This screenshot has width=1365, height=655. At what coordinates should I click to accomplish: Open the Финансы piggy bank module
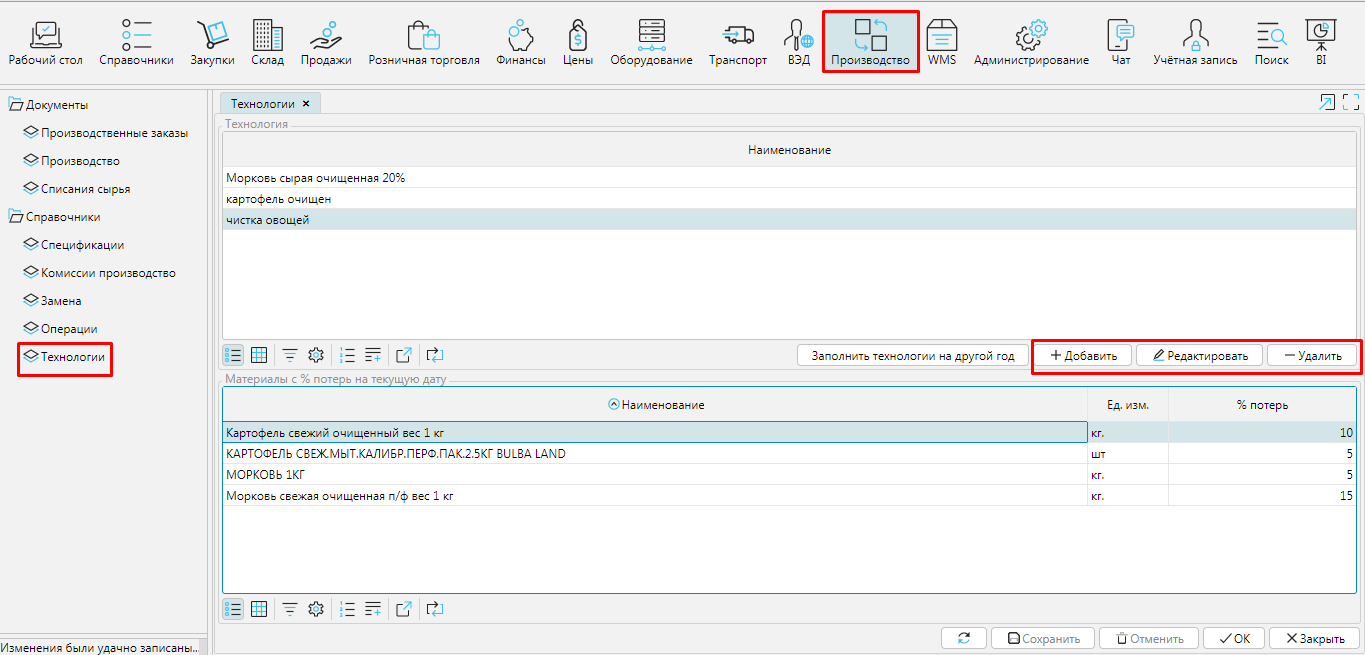point(520,43)
